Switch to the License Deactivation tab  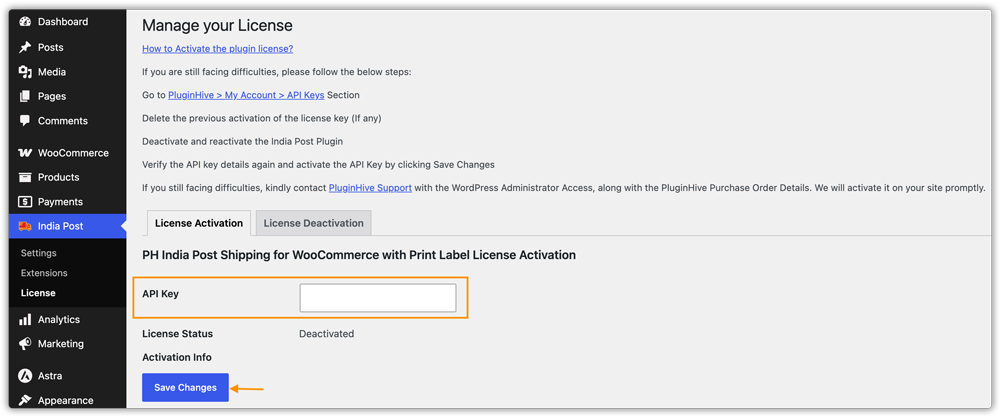314,223
